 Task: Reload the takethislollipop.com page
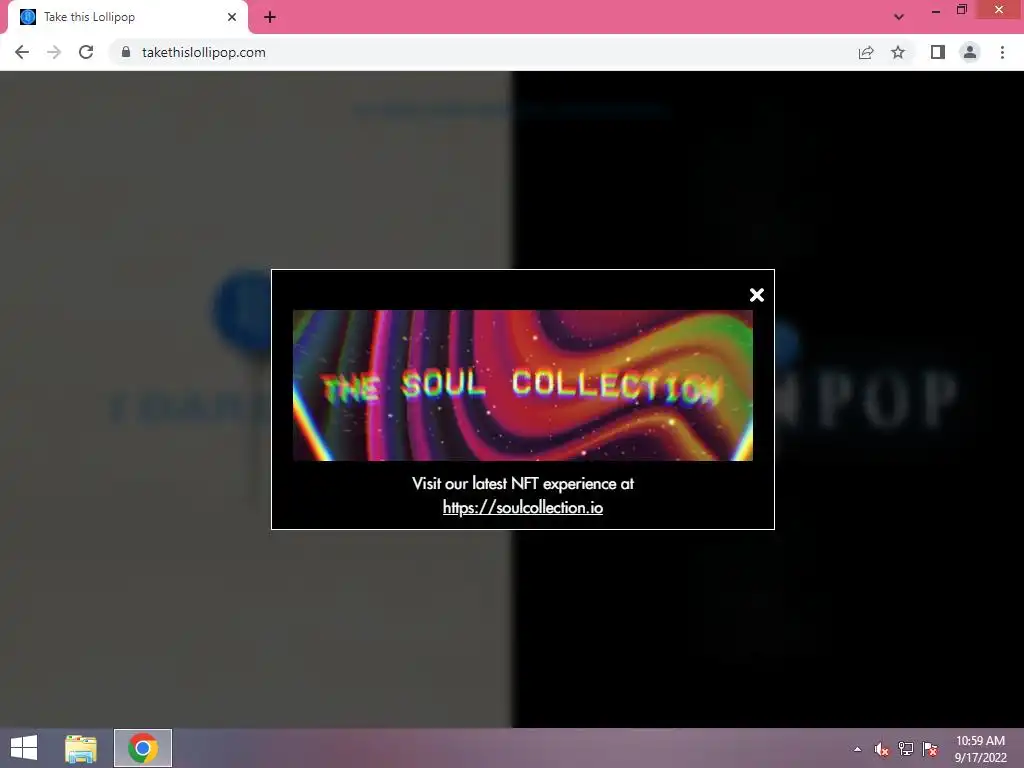pos(86,52)
